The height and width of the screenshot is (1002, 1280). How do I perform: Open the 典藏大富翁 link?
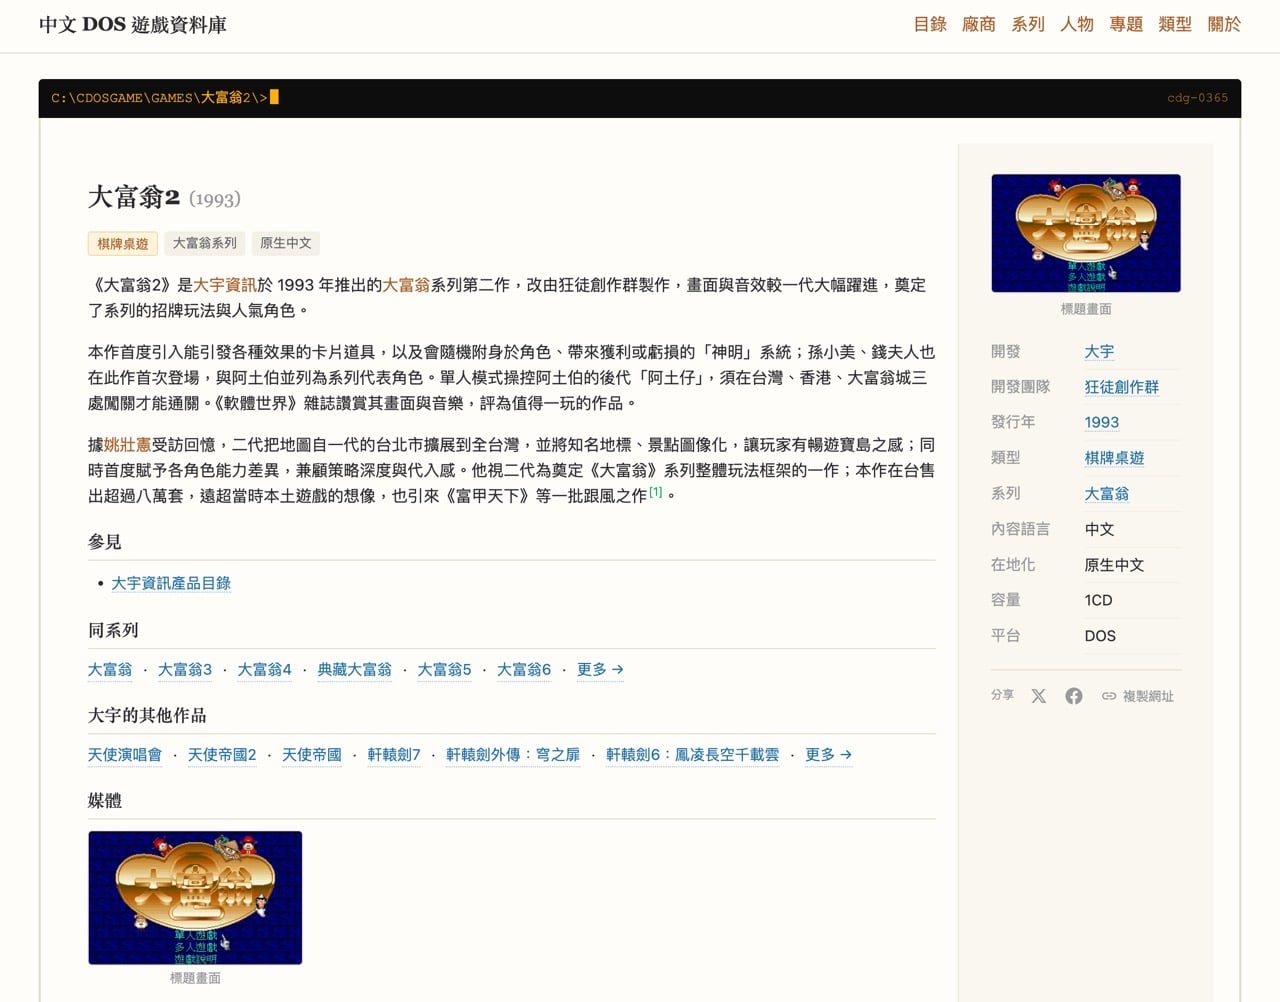(x=354, y=669)
